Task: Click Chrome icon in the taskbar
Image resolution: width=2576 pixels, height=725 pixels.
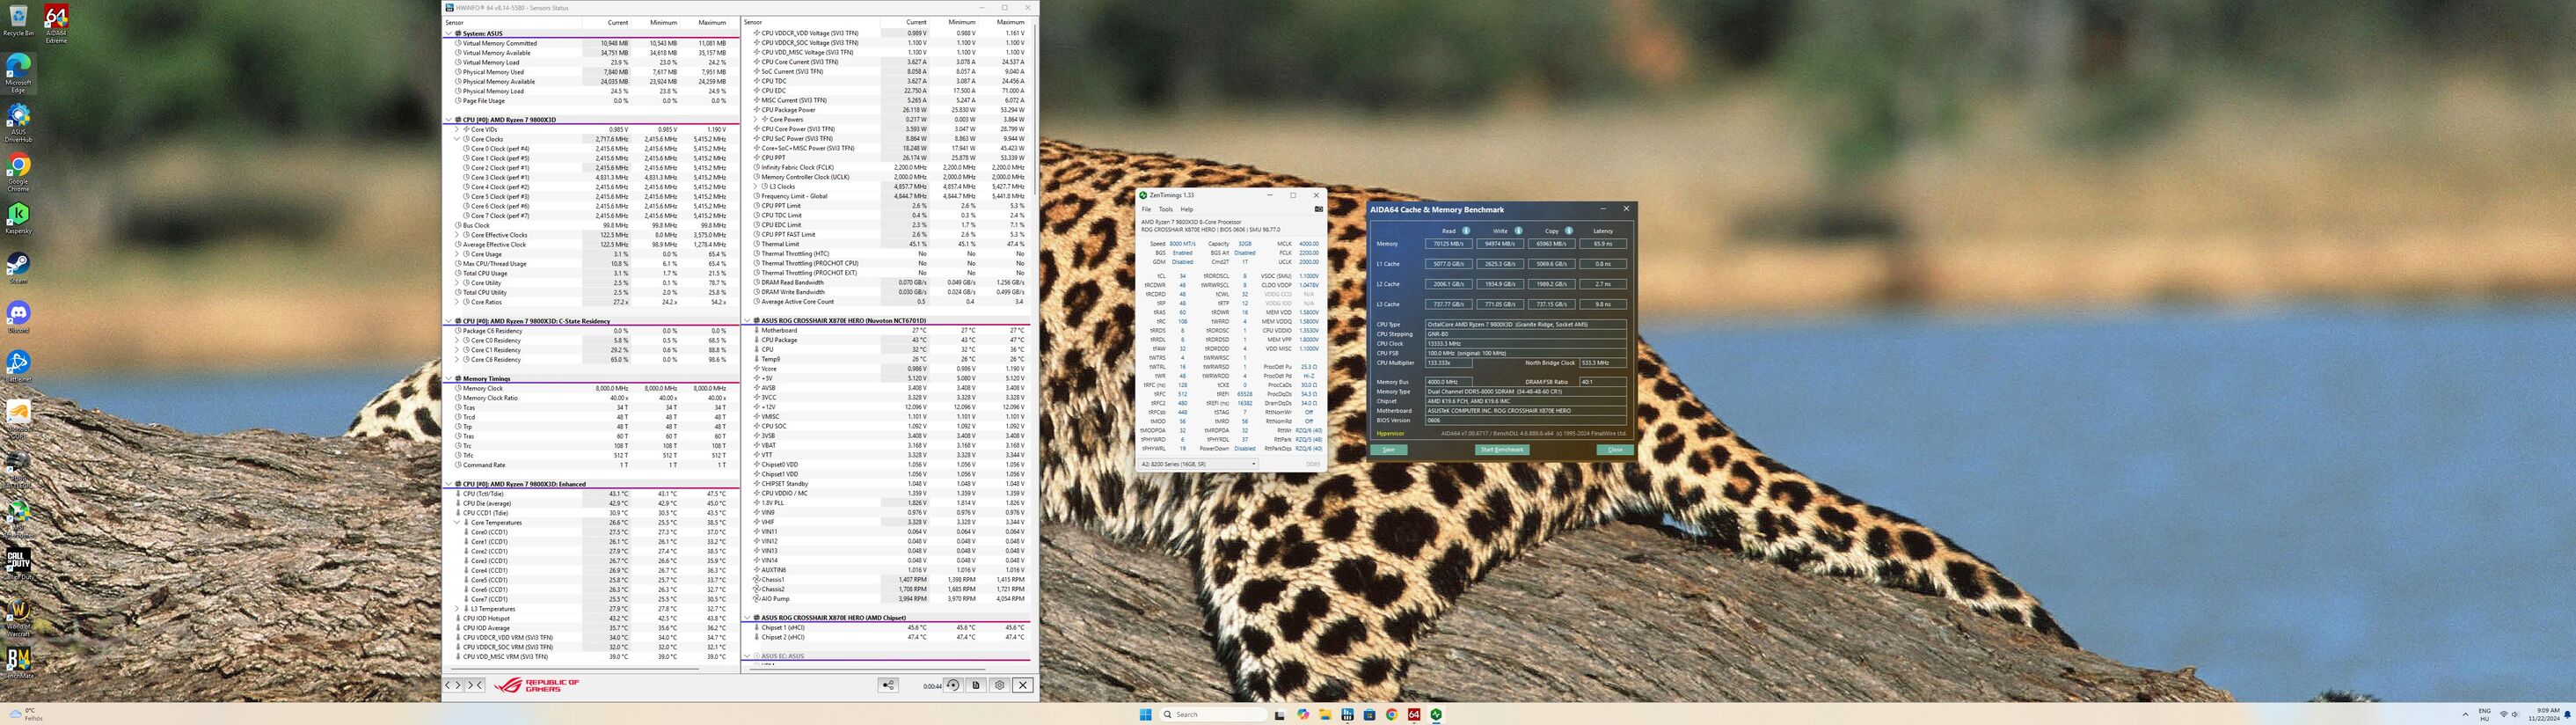Action: [1391, 714]
